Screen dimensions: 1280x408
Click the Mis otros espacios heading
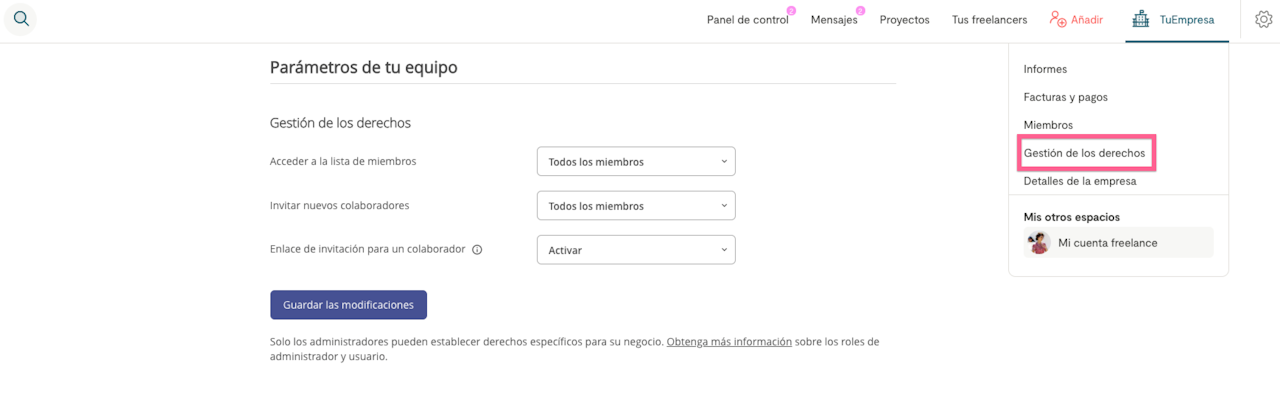(x=1071, y=217)
